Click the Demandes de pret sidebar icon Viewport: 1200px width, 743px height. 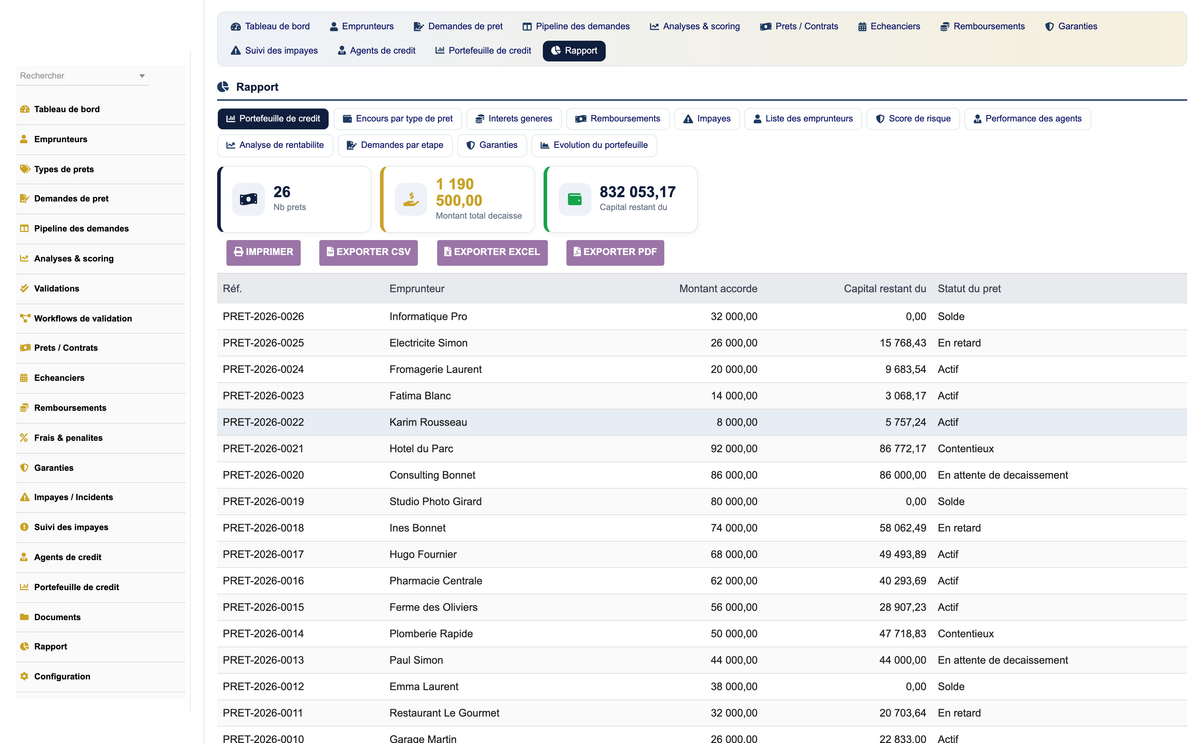pos(24,199)
